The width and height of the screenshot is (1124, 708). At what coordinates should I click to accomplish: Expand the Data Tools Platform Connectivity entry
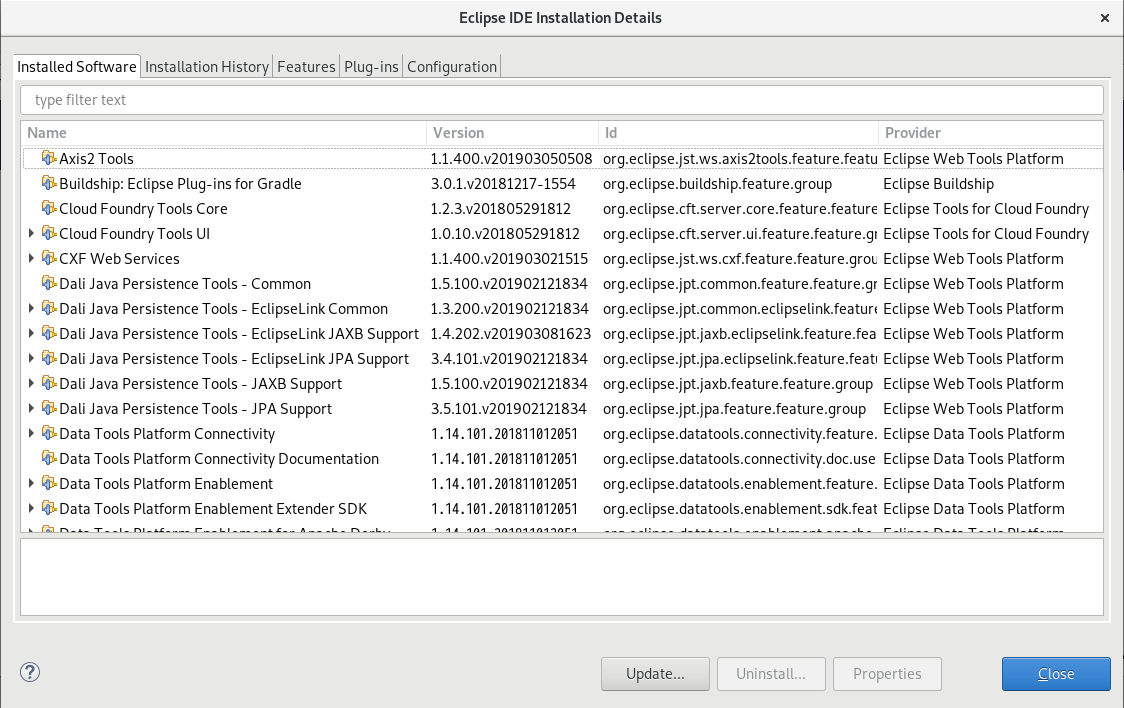[31, 434]
